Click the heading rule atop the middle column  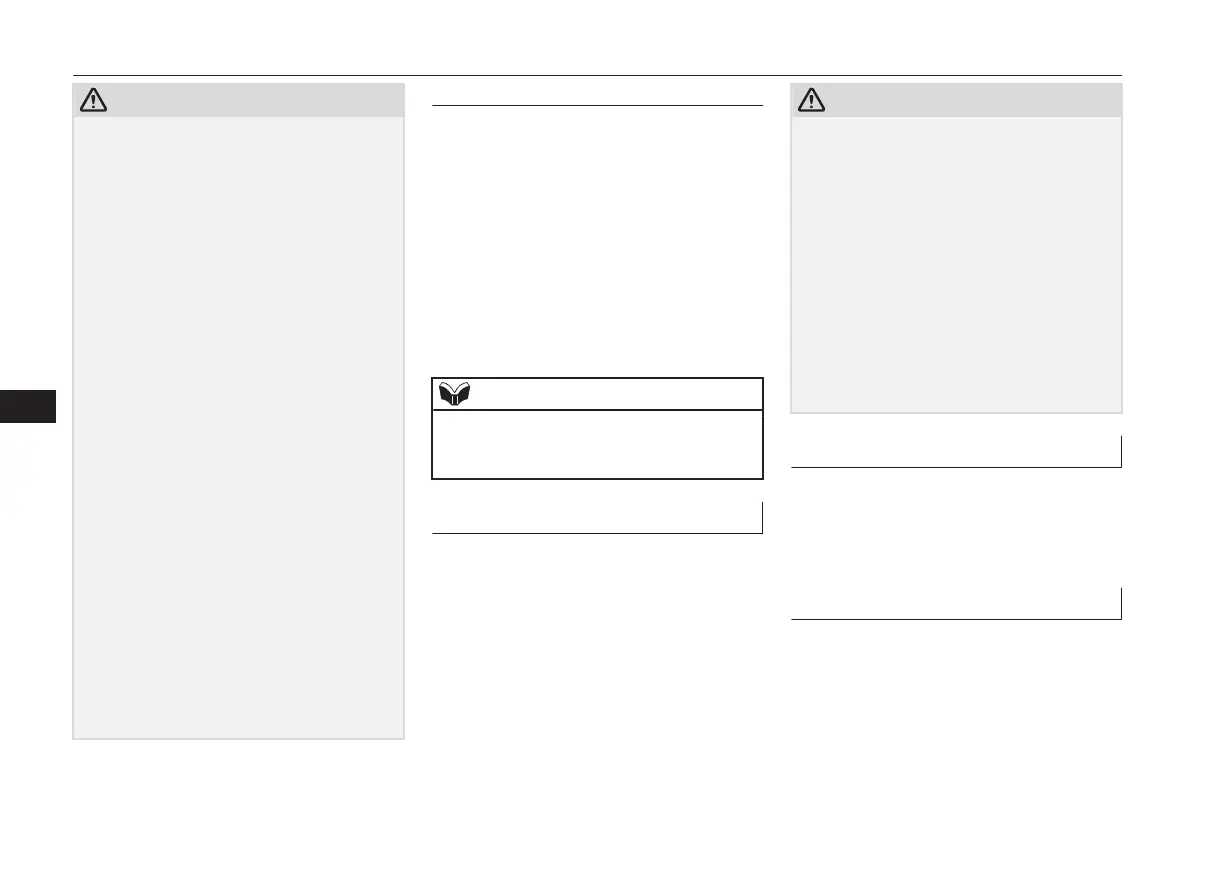(x=597, y=105)
